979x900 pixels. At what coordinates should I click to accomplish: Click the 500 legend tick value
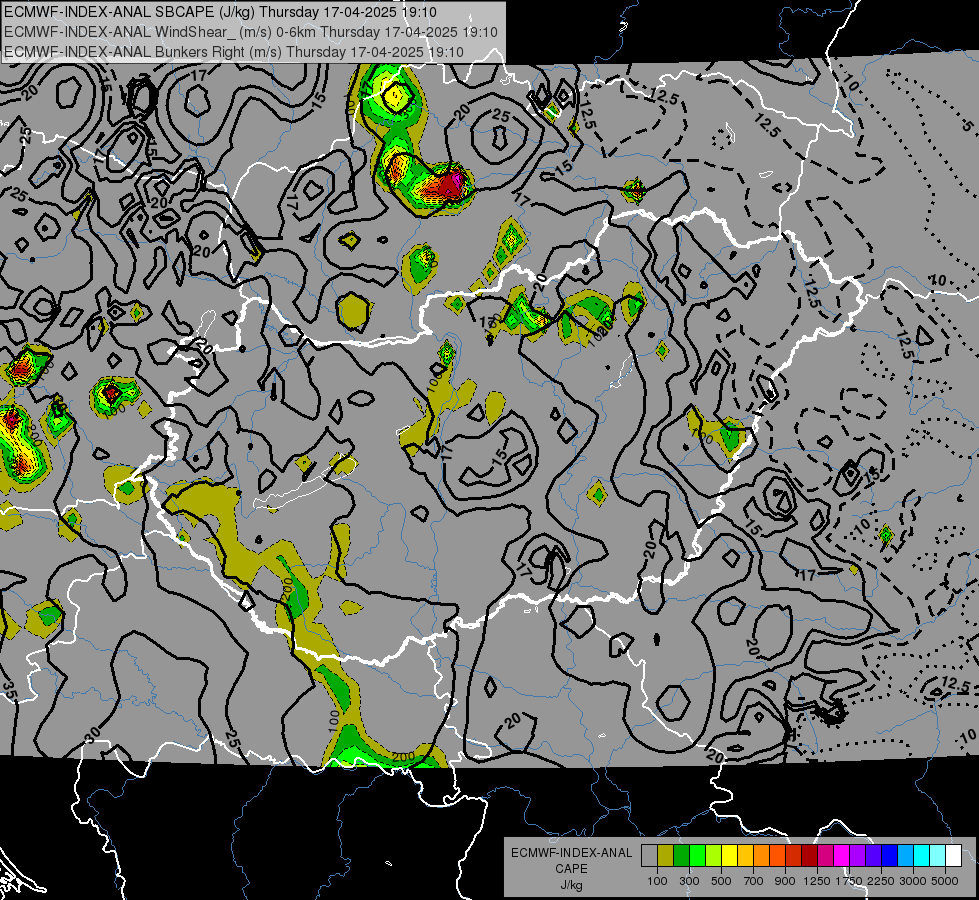tap(721, 881)
